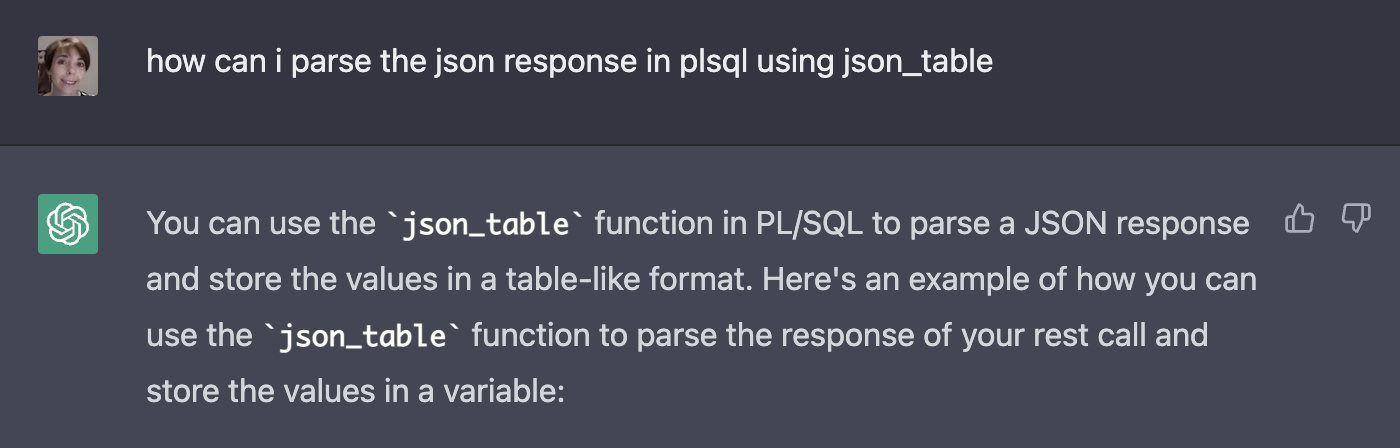Click the second `json_table` inline code in reply
The width and height of the screenshot is (1400, 448).
point(362,335)
